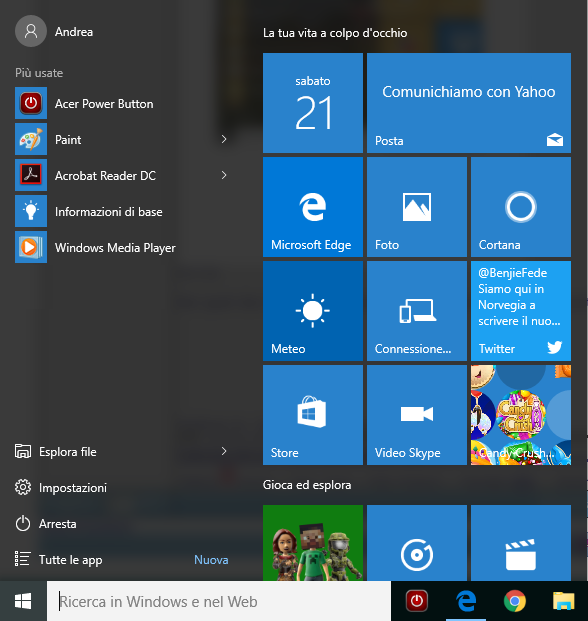Open File Explorer from the taskbar
Image resolution: width=588 pixels, height=621 pixels.
point(563,601)
